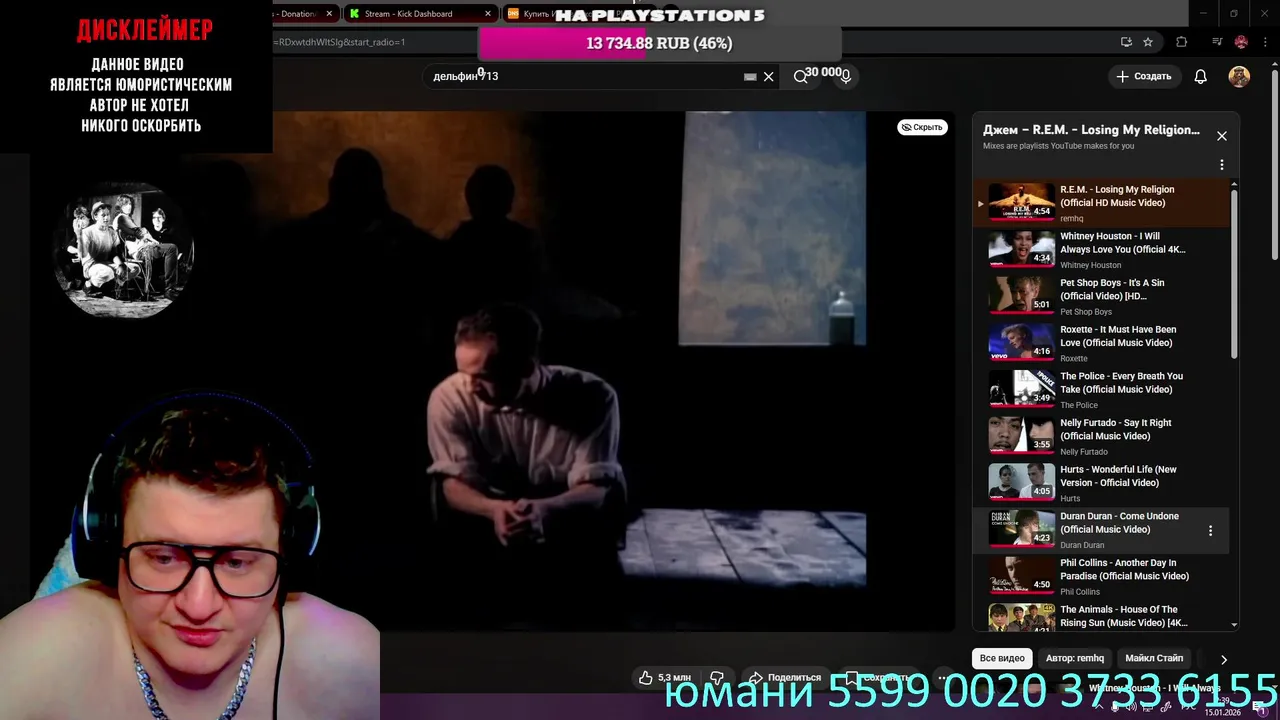Open the browser media control icon
1280x720 pixels.
(1217, 42)
